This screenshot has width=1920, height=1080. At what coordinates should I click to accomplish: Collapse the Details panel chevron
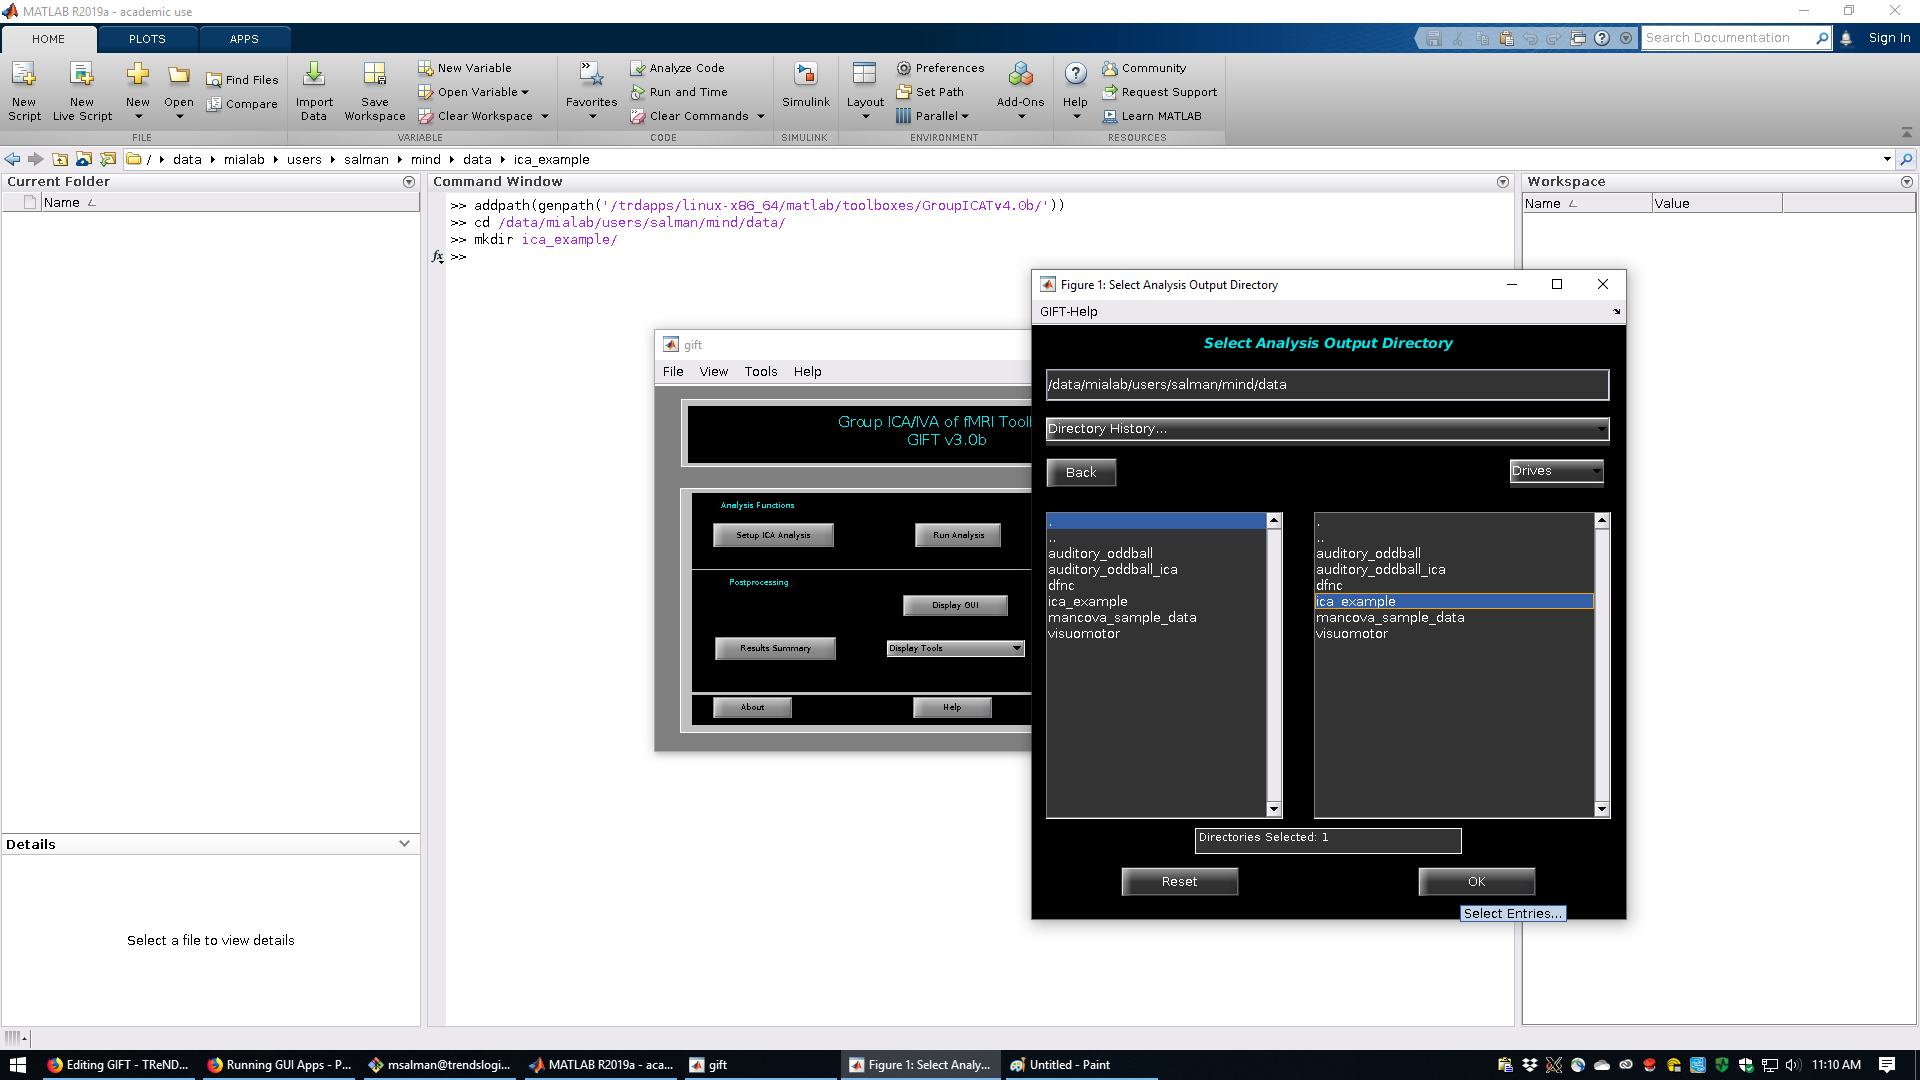coord(404,844)
